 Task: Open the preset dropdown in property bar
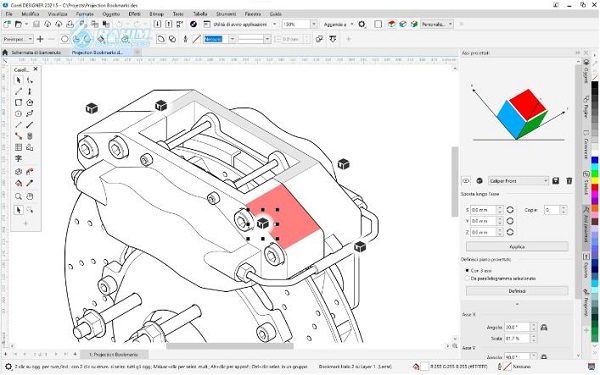pyautogui.click(x=18, y=39)
